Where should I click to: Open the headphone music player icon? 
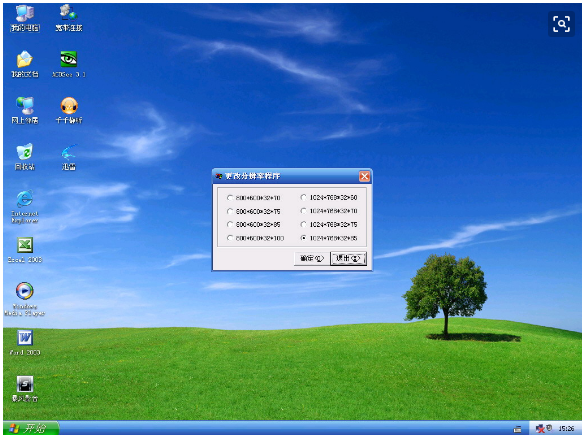tap(69, 110)
